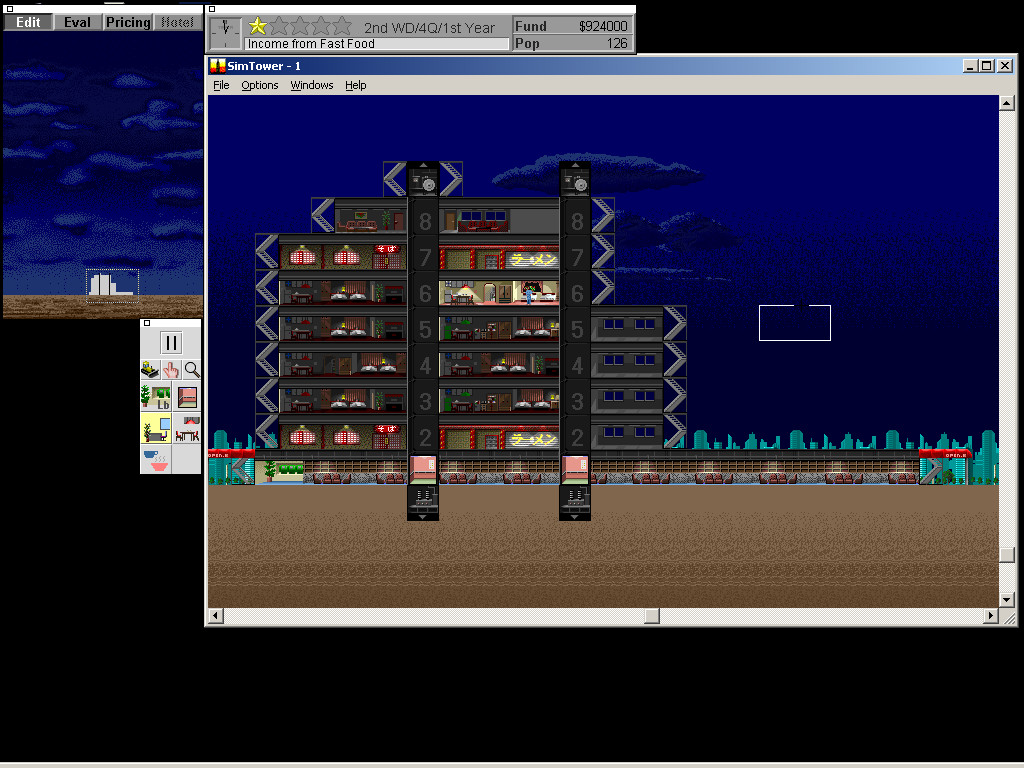Viewport: 1024px width, 768px height.
Task: Click the red soba shop sign on floor 7
Action: (x=387, y=249)
